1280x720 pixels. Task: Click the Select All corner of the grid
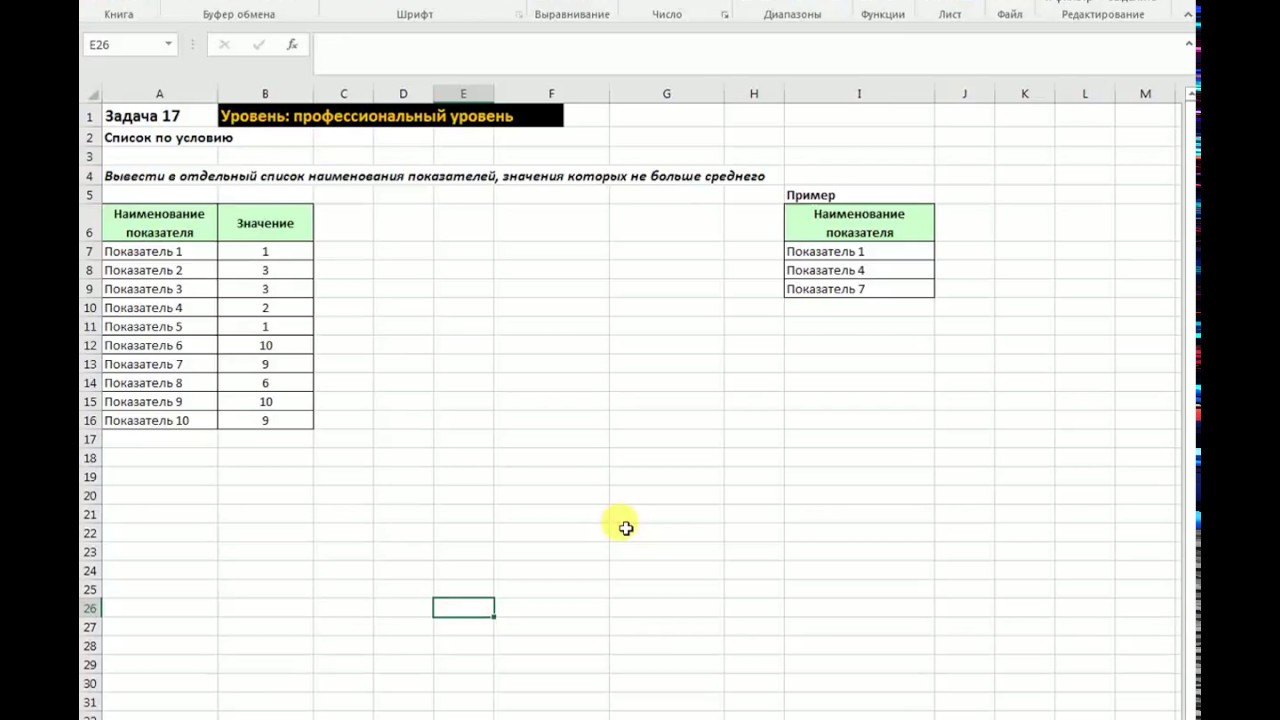[x=91, y=94]
